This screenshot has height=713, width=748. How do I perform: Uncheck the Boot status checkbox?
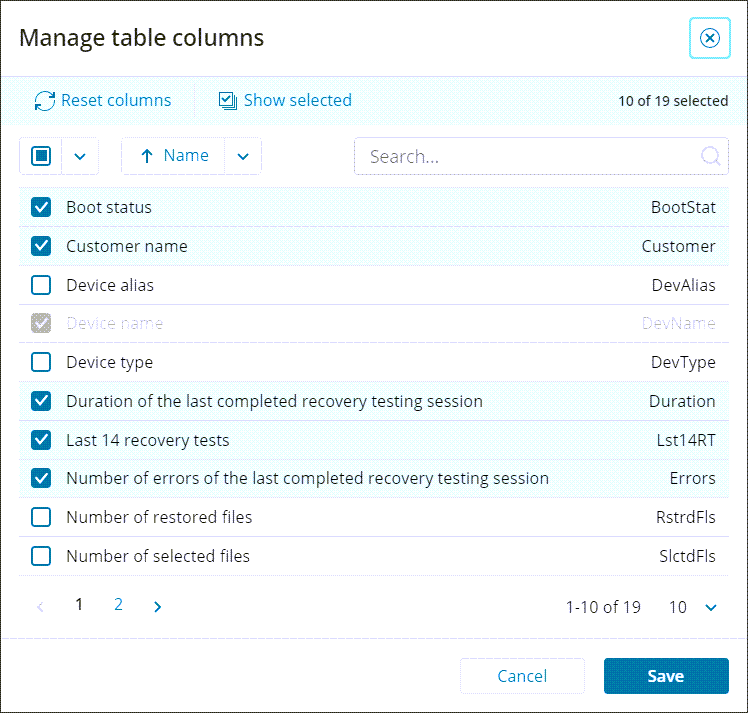41,208
